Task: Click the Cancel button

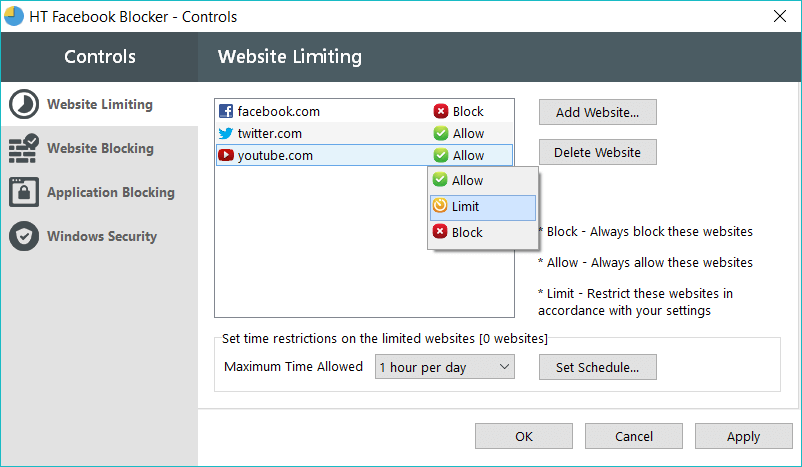Action: tap(634, 436)
